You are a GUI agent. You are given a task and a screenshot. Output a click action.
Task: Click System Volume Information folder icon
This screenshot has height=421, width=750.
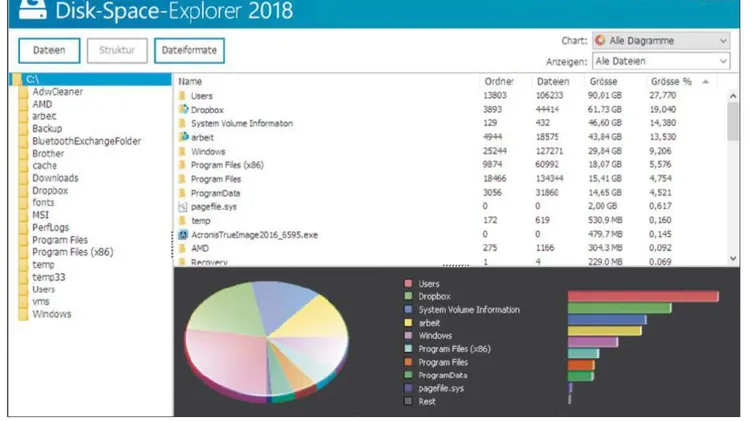click(x=182, y=123)
